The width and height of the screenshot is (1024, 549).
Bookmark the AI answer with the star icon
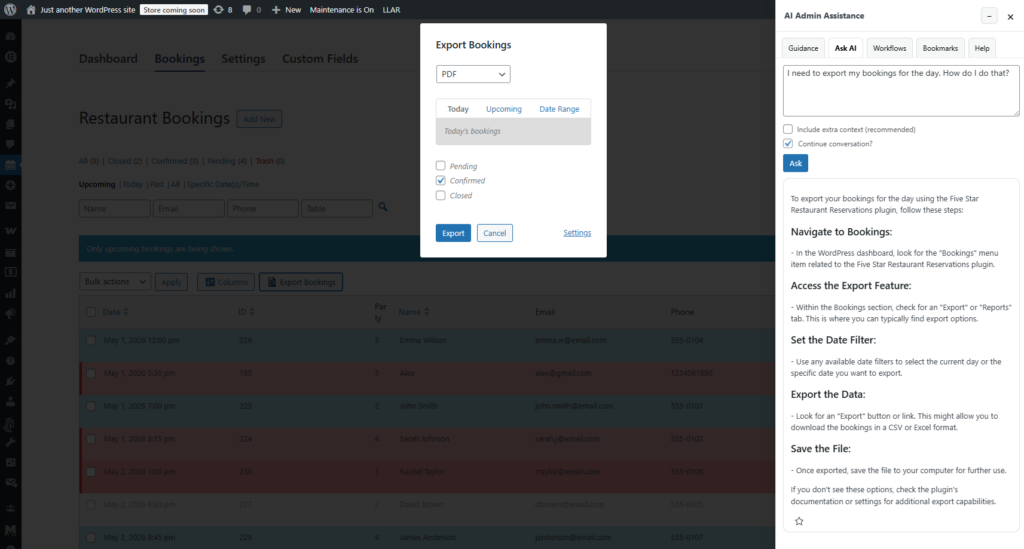799,521
